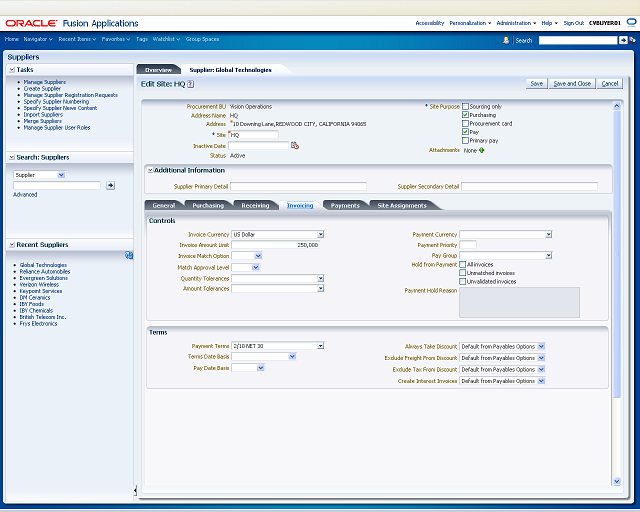Collapse the Recent Suppliers panel
640x512 pixels.
pyautogui.click(x=12, y=245)
